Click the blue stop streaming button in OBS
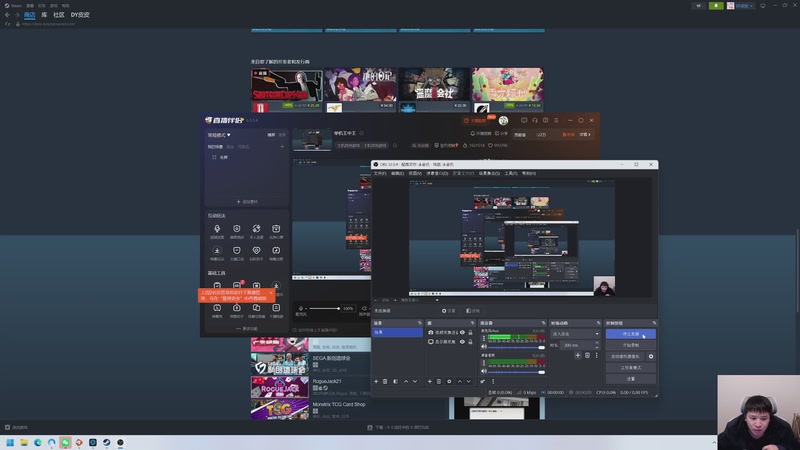The image size is (800, 450). point(631,334)
